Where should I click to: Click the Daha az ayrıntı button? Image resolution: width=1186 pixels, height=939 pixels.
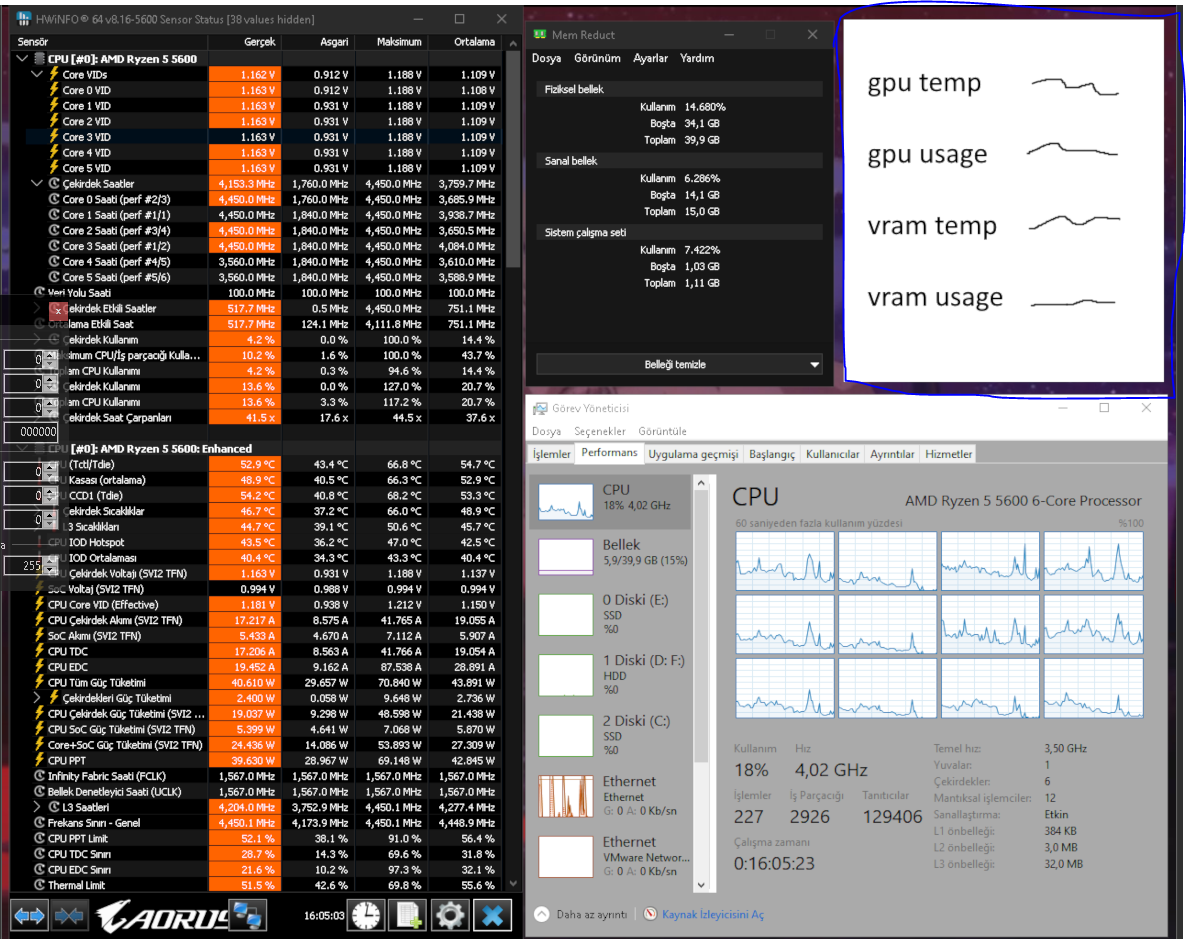(x=581, y=914)
